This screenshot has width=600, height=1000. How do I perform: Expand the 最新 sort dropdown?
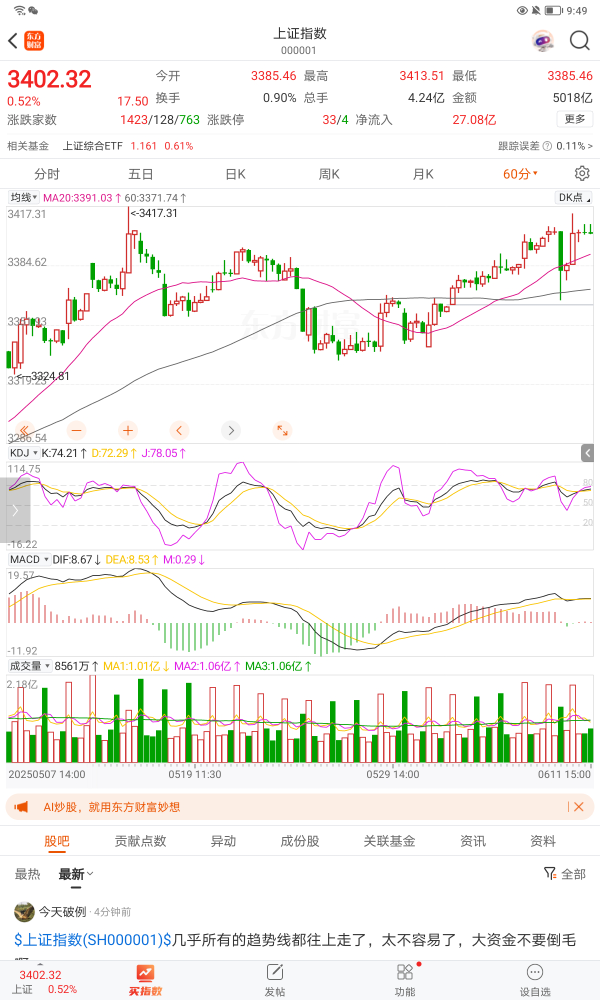tap(76, 874)
